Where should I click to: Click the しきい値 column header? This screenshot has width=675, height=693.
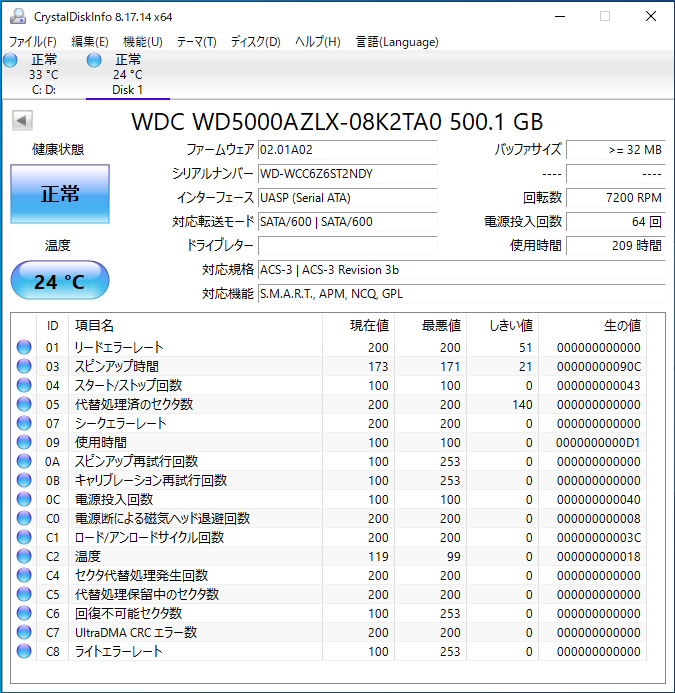click(x=503, y=326)
